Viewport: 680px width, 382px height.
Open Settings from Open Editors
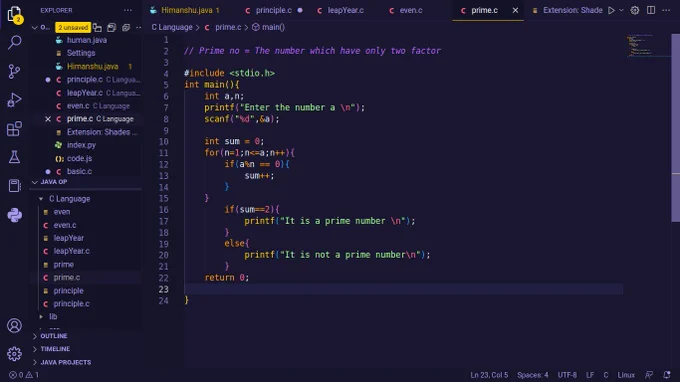point(81,53)
